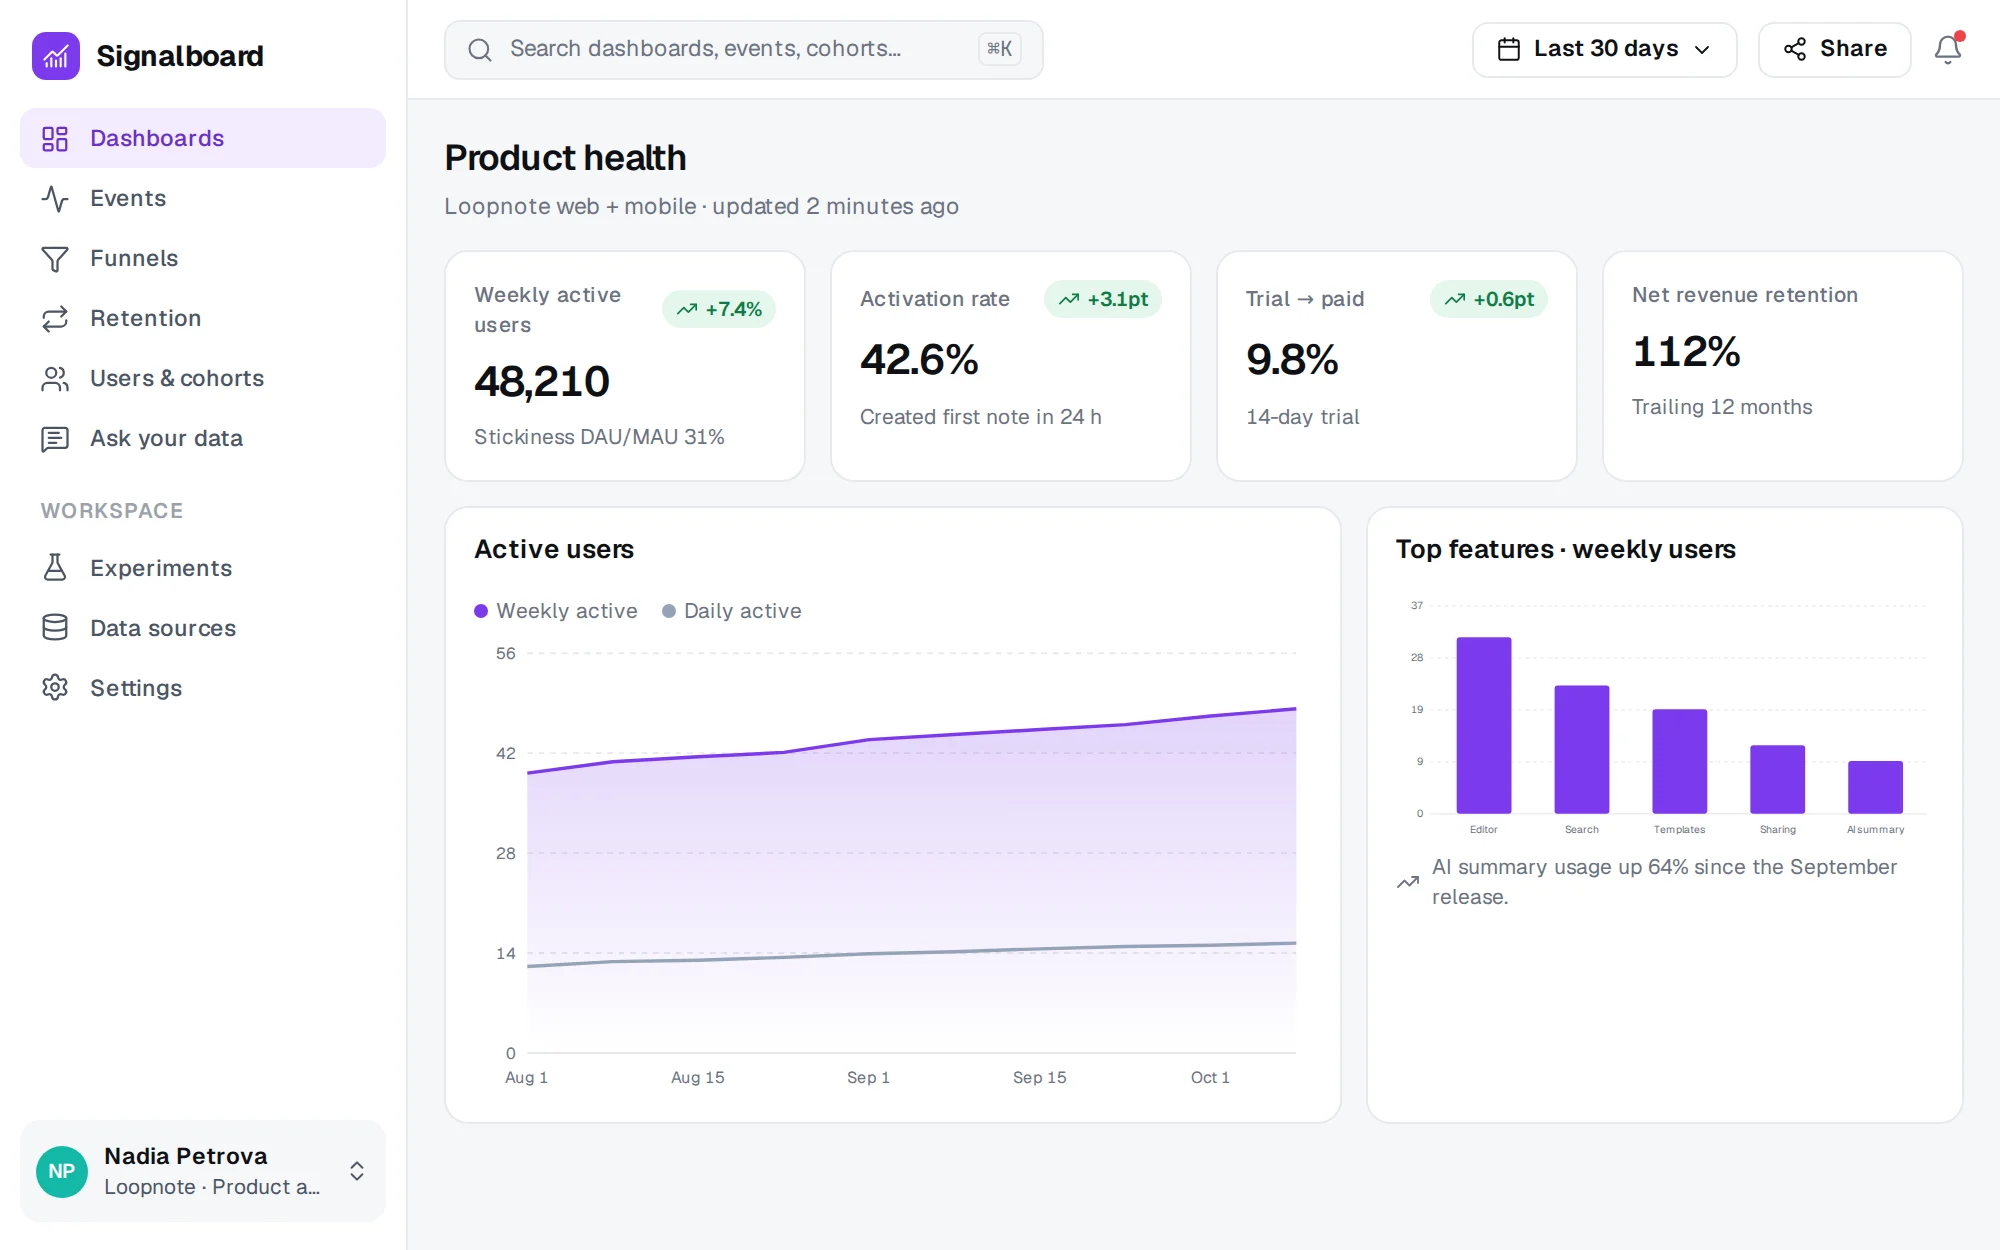Expand the Nadia Petrova workspace switcher

coord(203,1171)
